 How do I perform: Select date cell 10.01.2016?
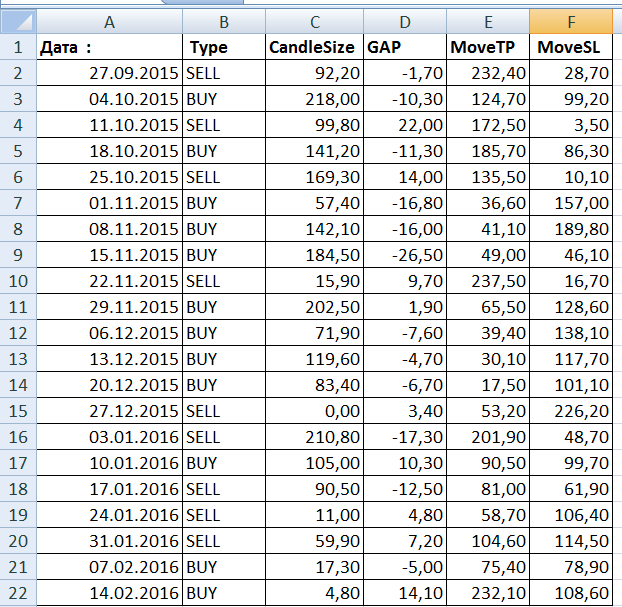click(109, 463)
